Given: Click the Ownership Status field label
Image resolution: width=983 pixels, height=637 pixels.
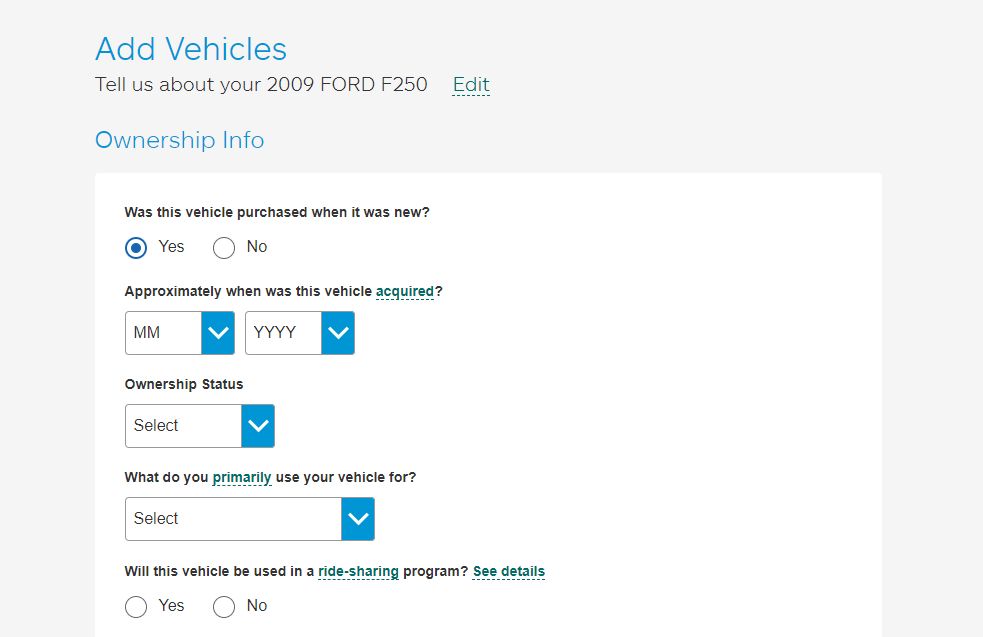Looking at the screenshot, I should [184, 384].
